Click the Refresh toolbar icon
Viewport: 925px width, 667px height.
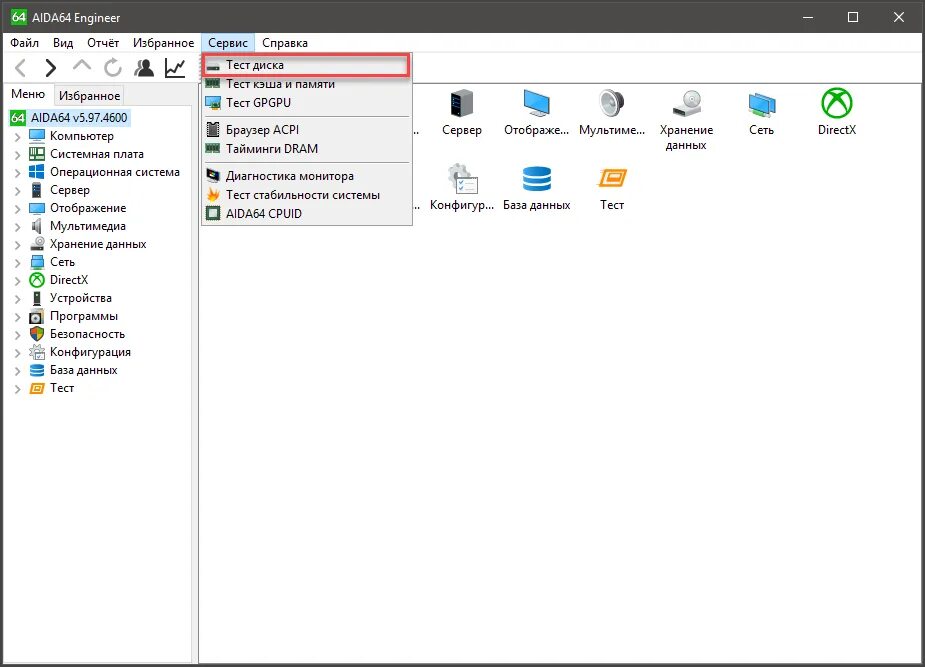(x=113, y=68)
